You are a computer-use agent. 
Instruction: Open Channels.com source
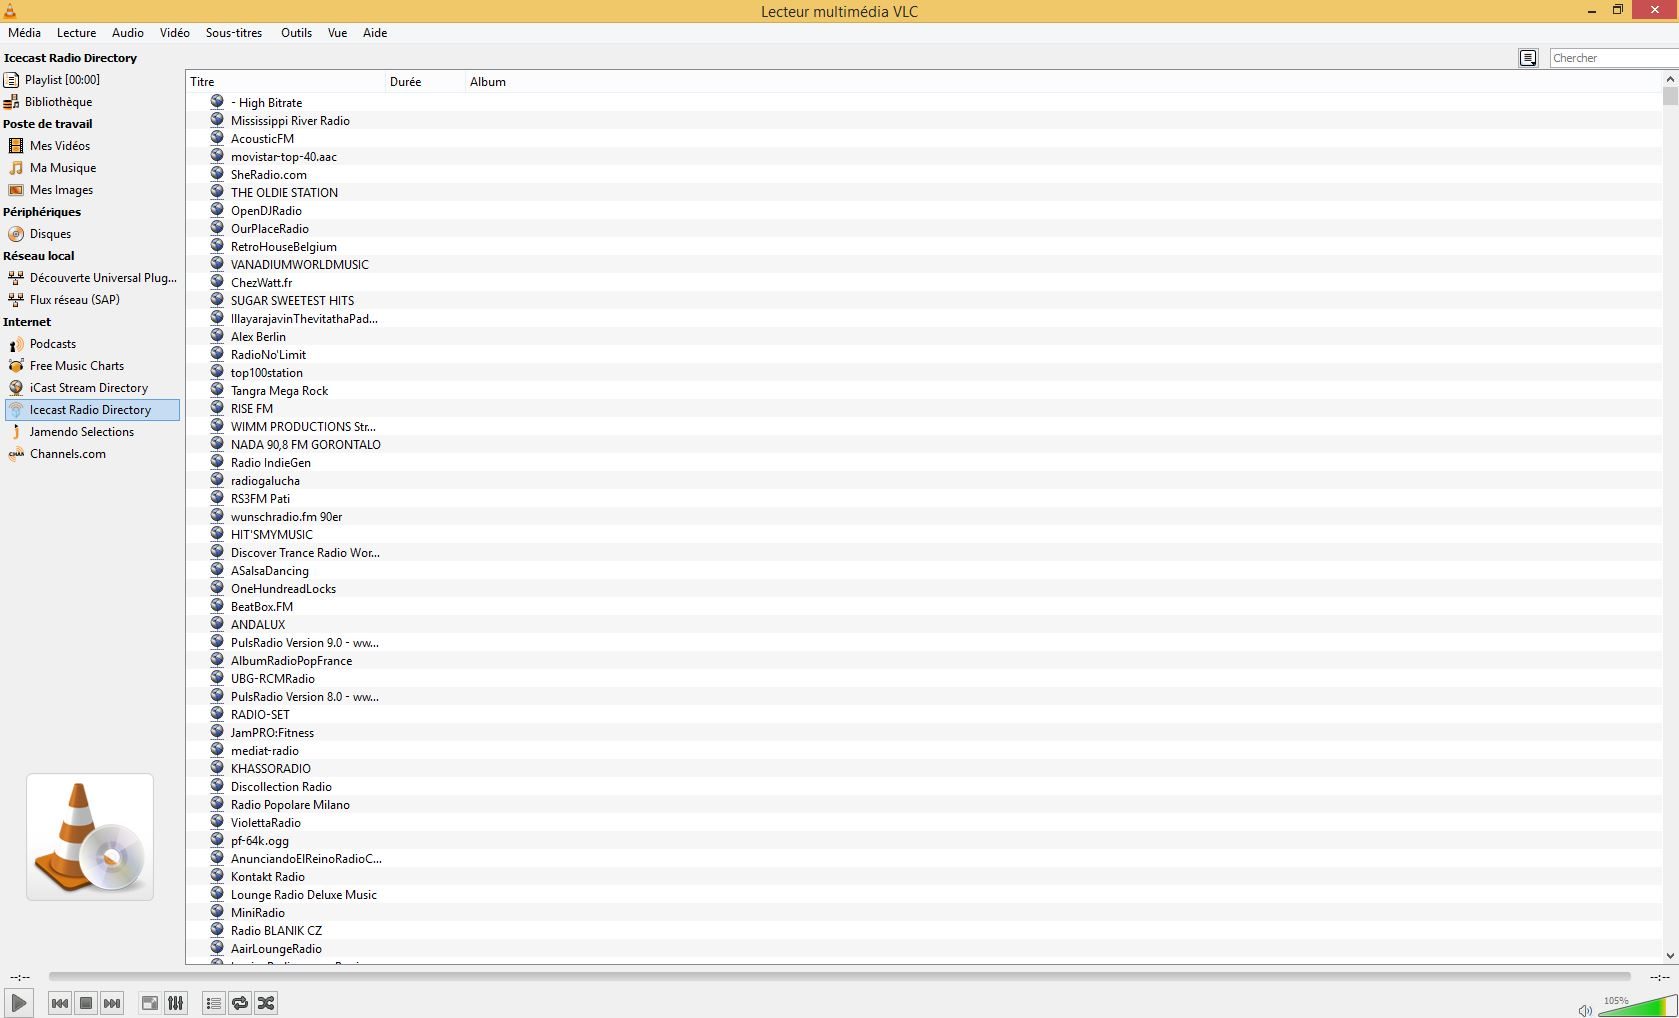coord(68,454)
